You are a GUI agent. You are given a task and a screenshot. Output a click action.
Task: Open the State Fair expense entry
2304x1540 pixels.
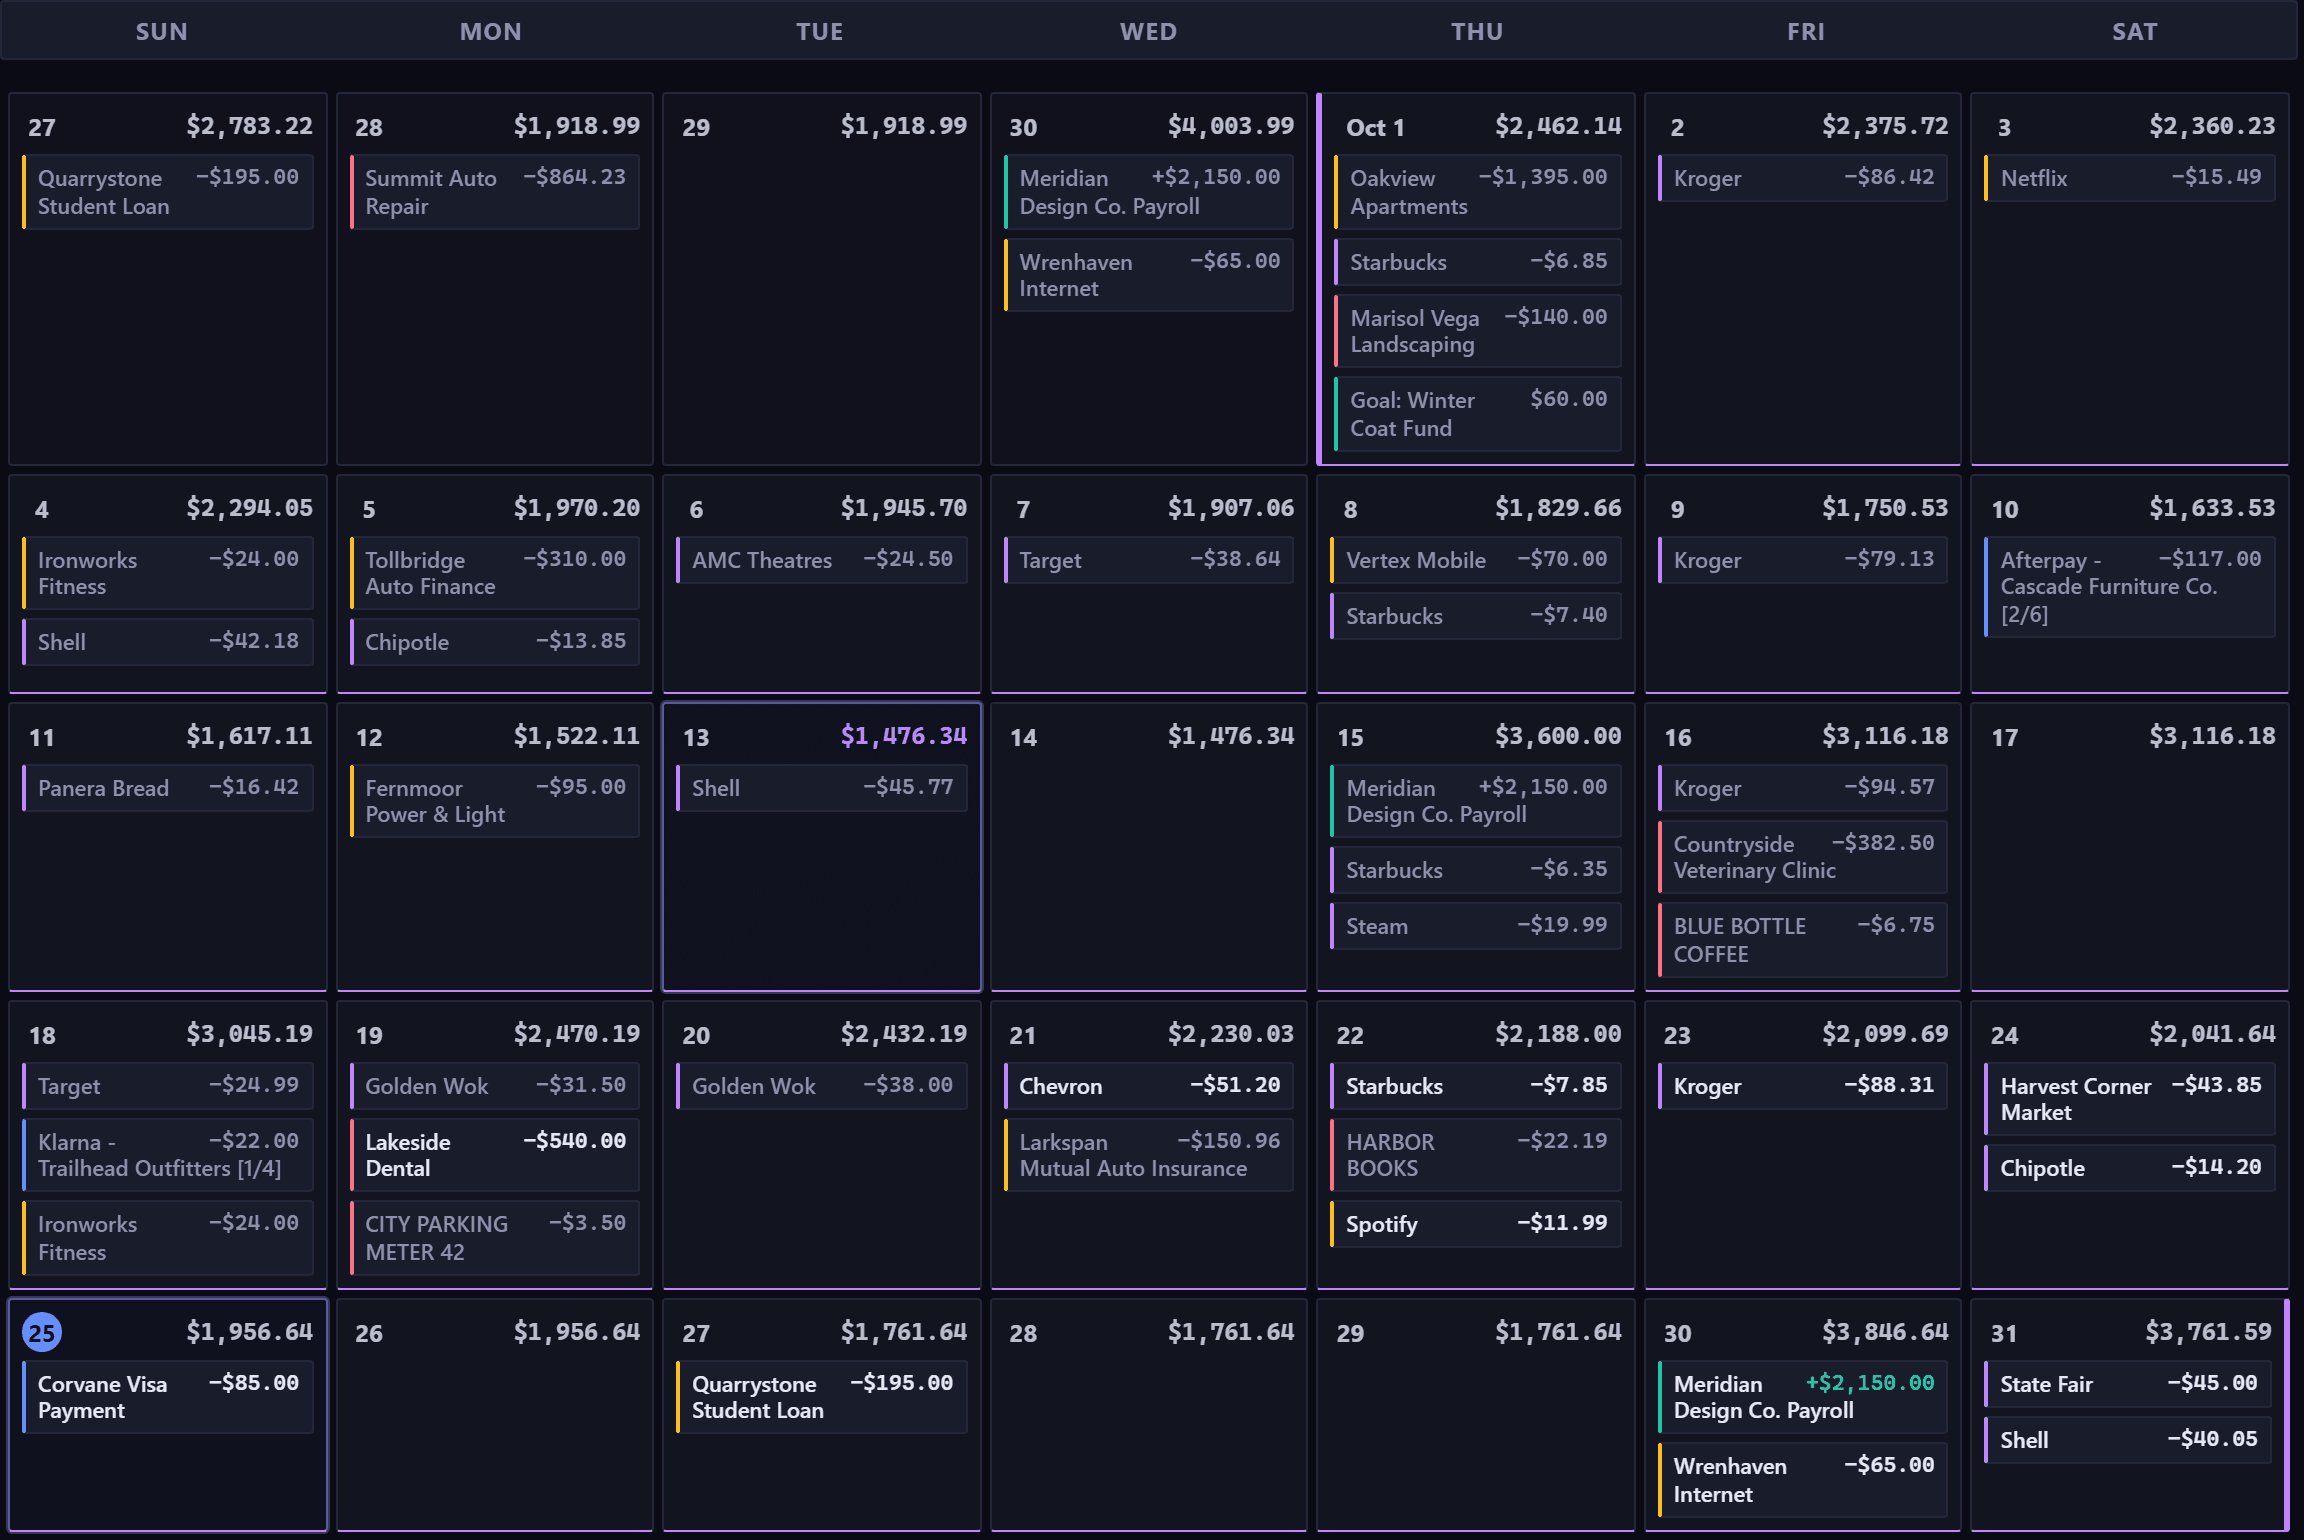pyautogui.click(x=2128, y=1384)
